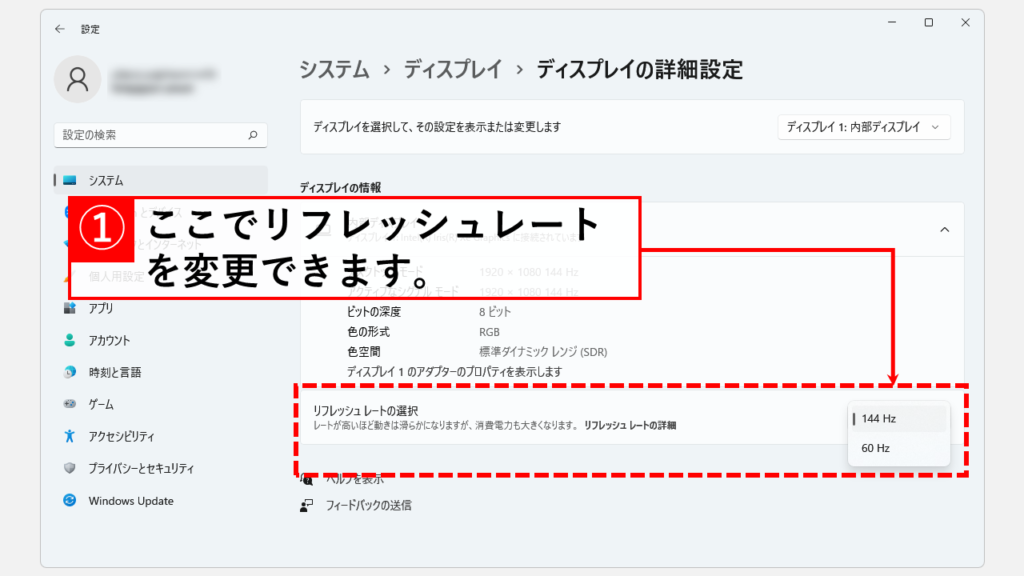Select 60 Hz in the refresh rate list

pyautogui.click(x=876, y=448)
